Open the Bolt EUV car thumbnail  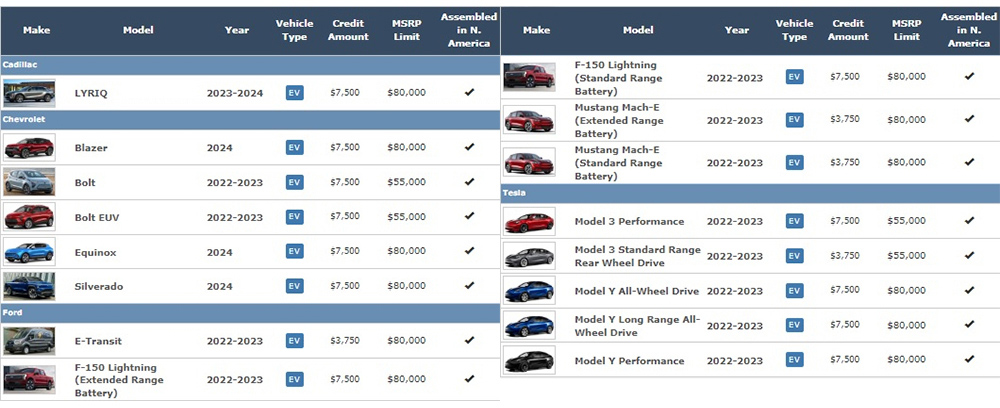click(29, 217)
